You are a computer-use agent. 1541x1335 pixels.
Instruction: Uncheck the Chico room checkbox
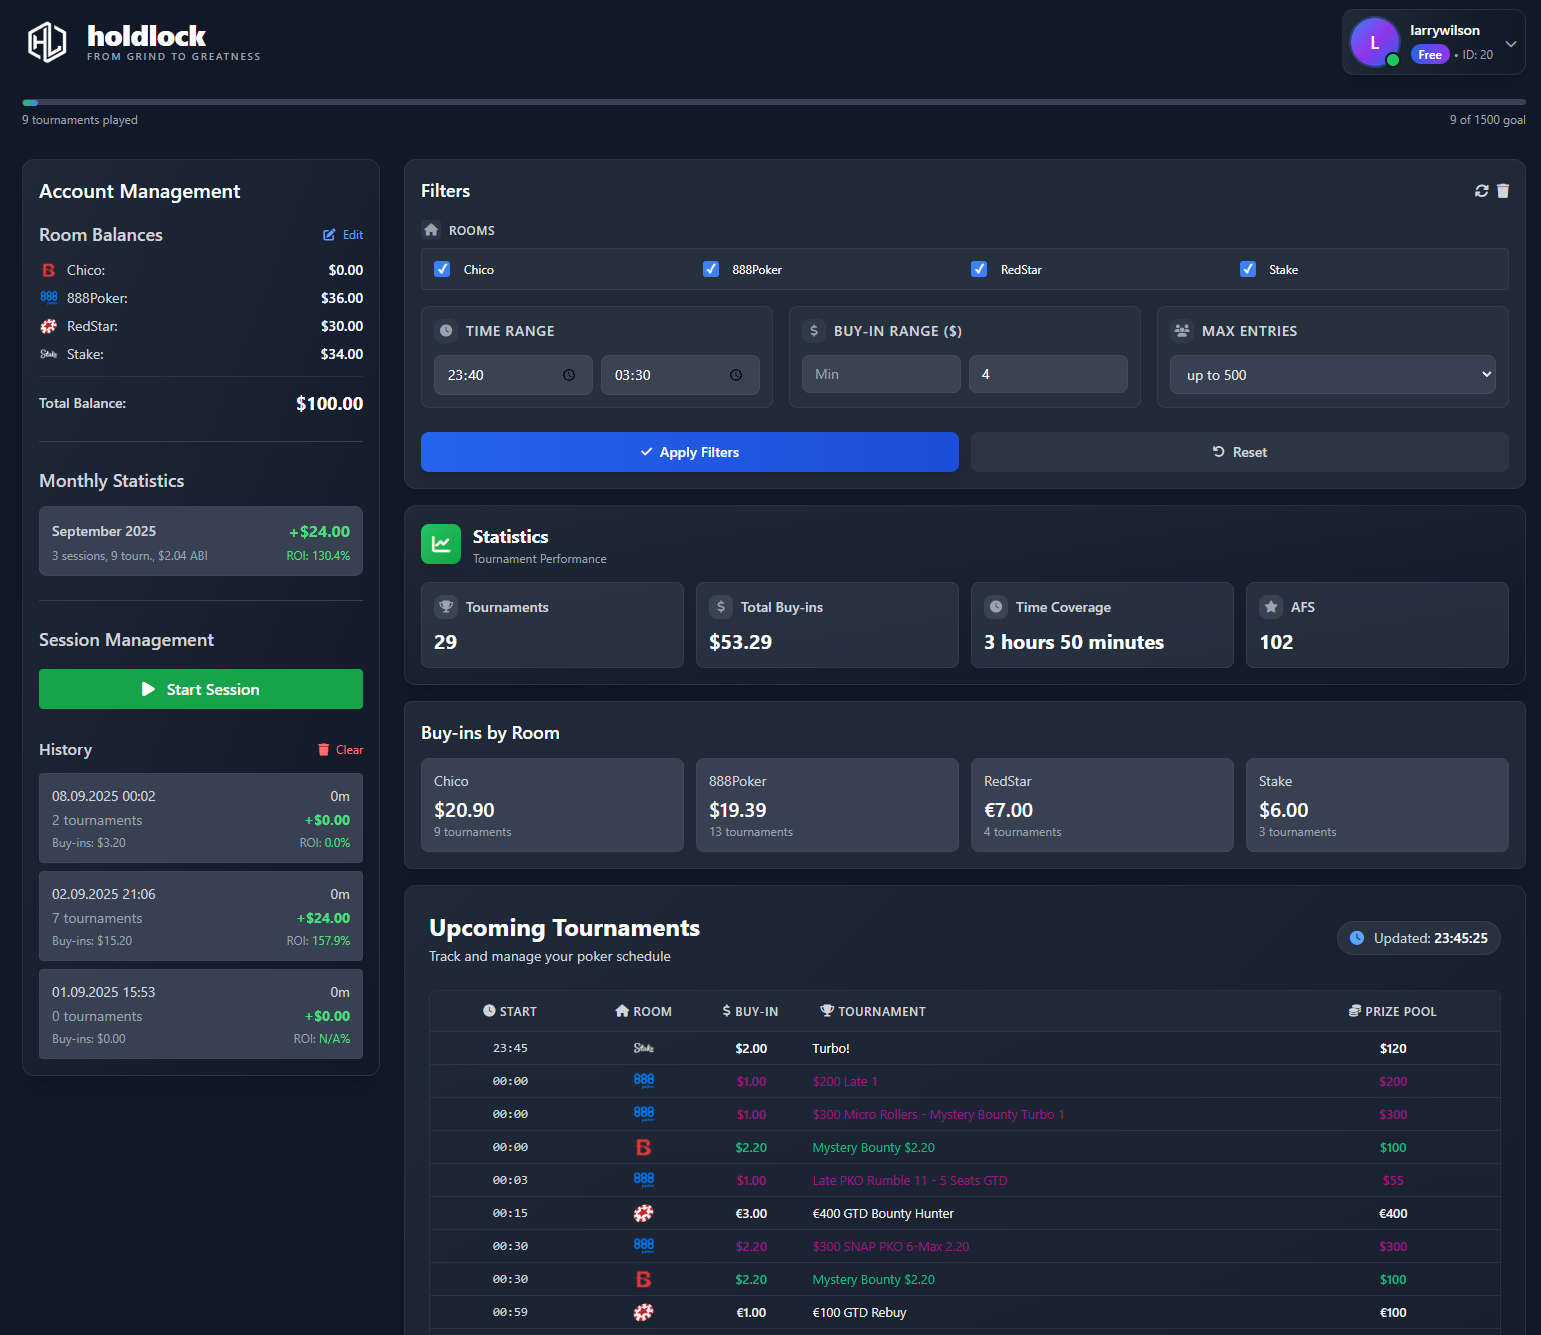click(442, 269)
